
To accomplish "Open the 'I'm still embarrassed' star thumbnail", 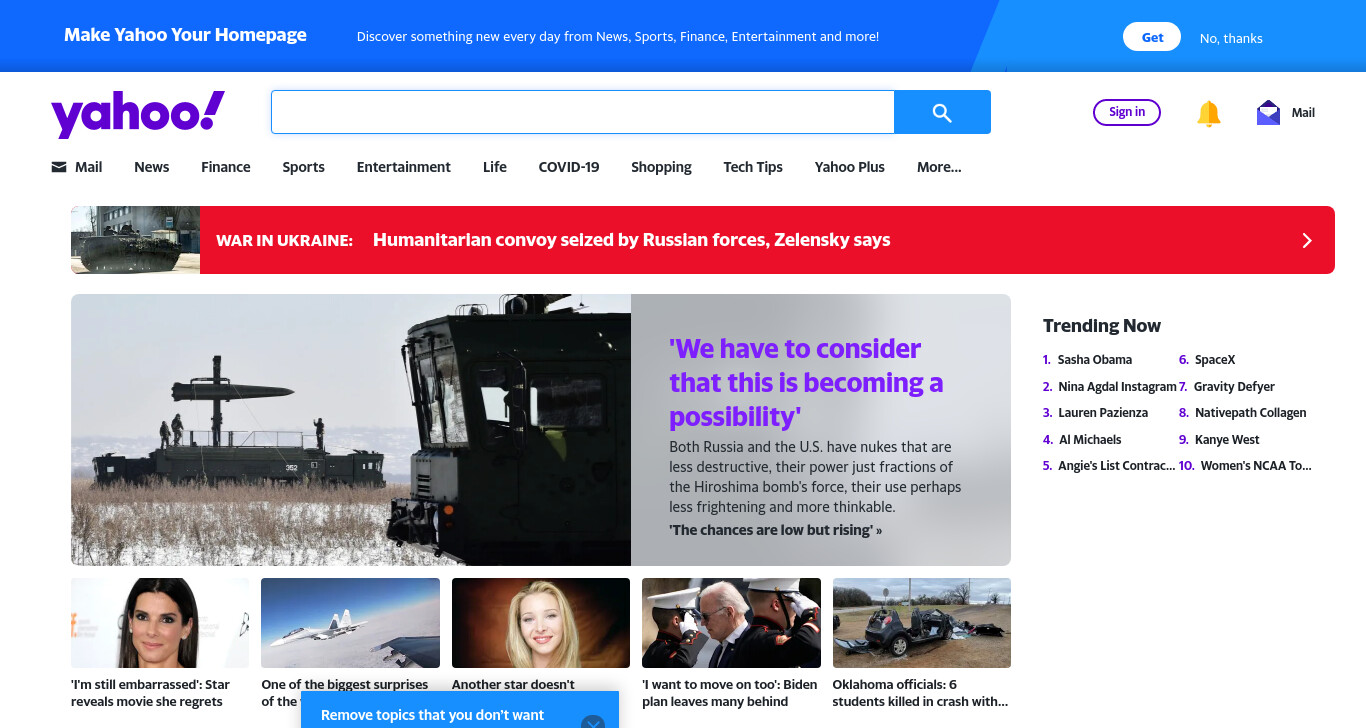I will 160,623.
